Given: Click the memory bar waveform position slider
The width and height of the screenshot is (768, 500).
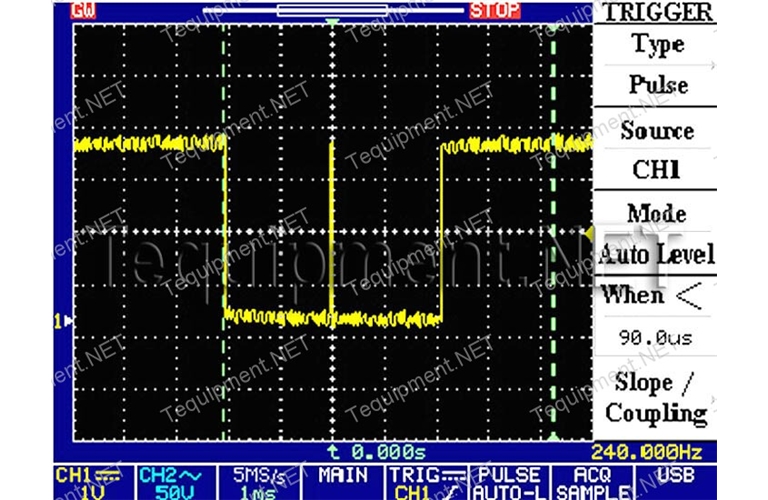Looking at the screenshot, I should 331,11.
